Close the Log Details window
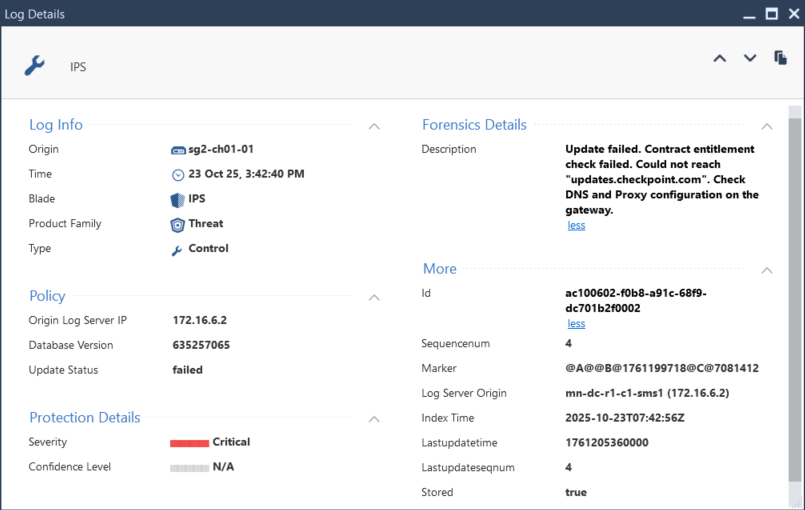Screen dimensions: 805x510 click(794, 13)
